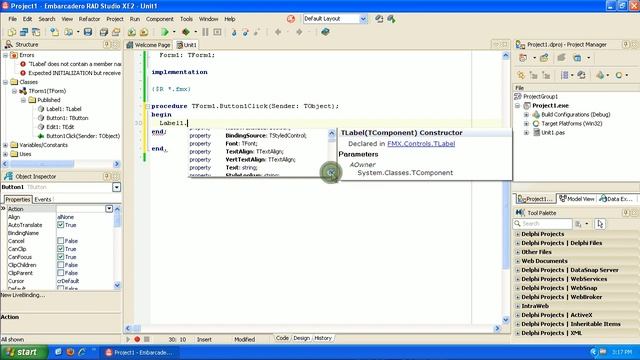Click the Back navigation arrow icon
640x360 pixels.
coord(278,32)
